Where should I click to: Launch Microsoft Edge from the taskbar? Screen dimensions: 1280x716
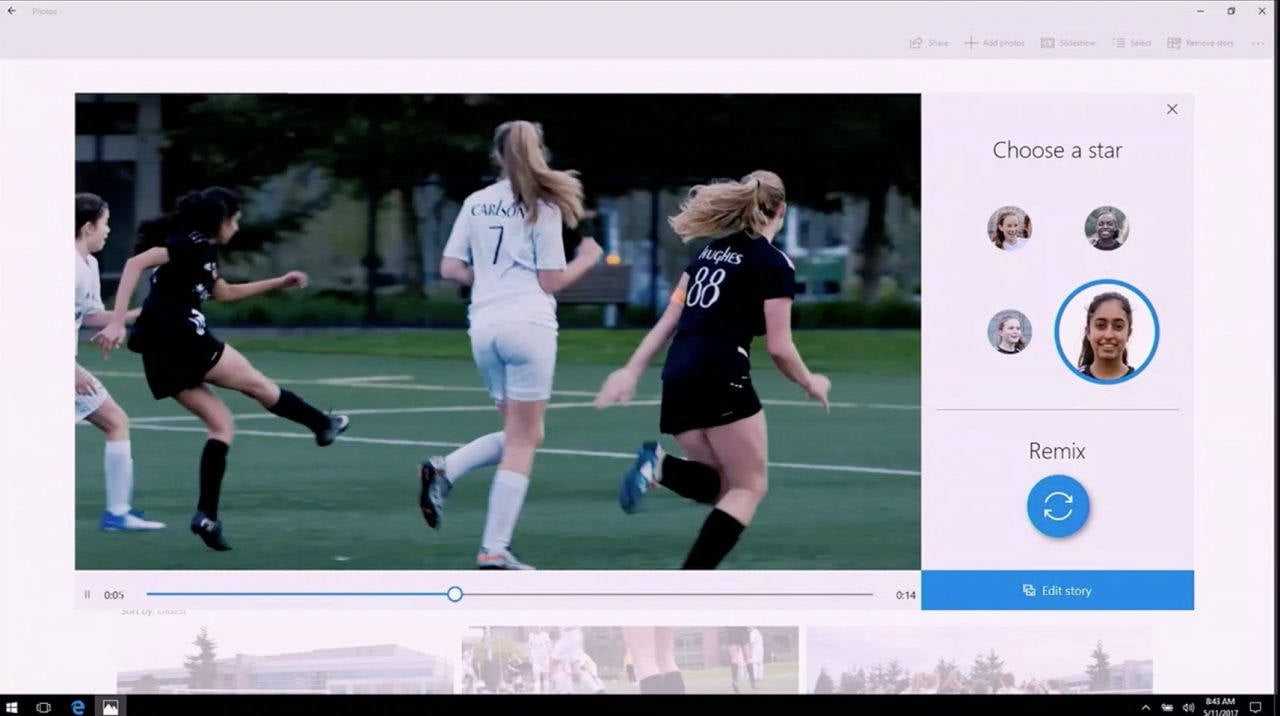77,707
